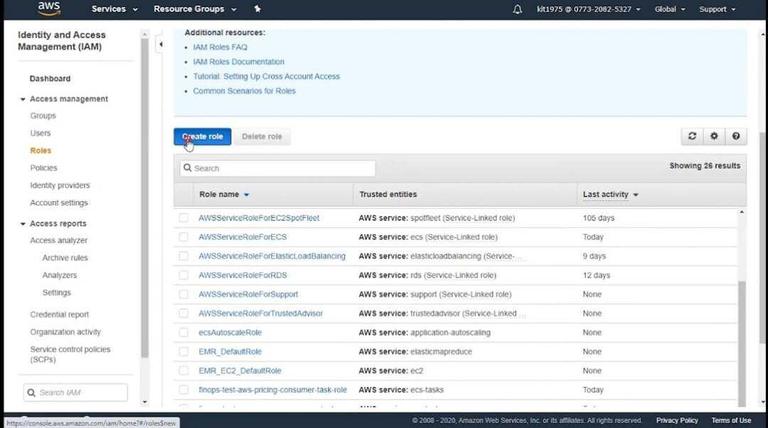The height and width of the screenshot is (428, 768).
Task: Open table settings gear icon
Action: (714, 136)
